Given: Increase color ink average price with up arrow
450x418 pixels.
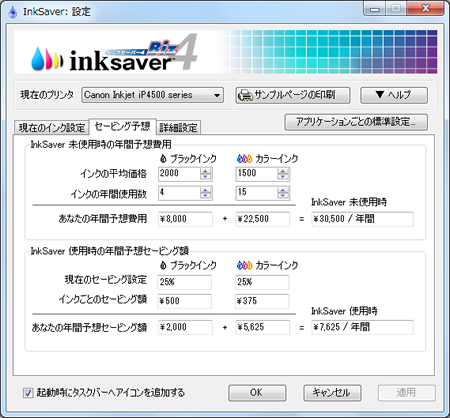Looking at the screenshot, I should 283,171.
